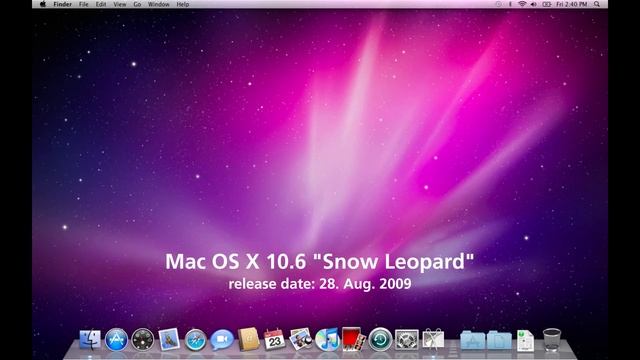Open the Wi-Fi status menu
640x360 pixels.
522,4
